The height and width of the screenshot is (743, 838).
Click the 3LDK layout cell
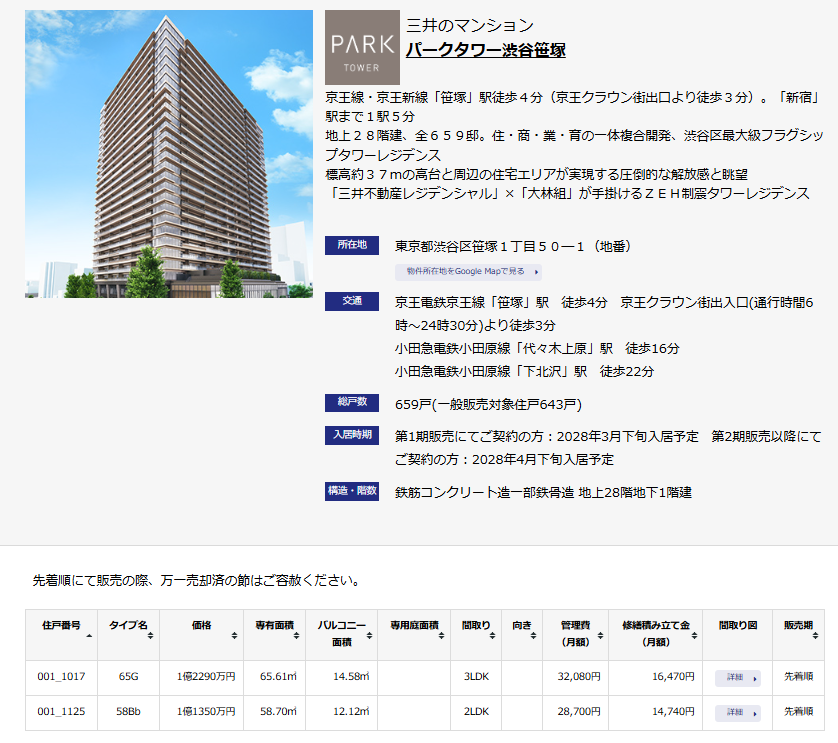pos(476,677)
